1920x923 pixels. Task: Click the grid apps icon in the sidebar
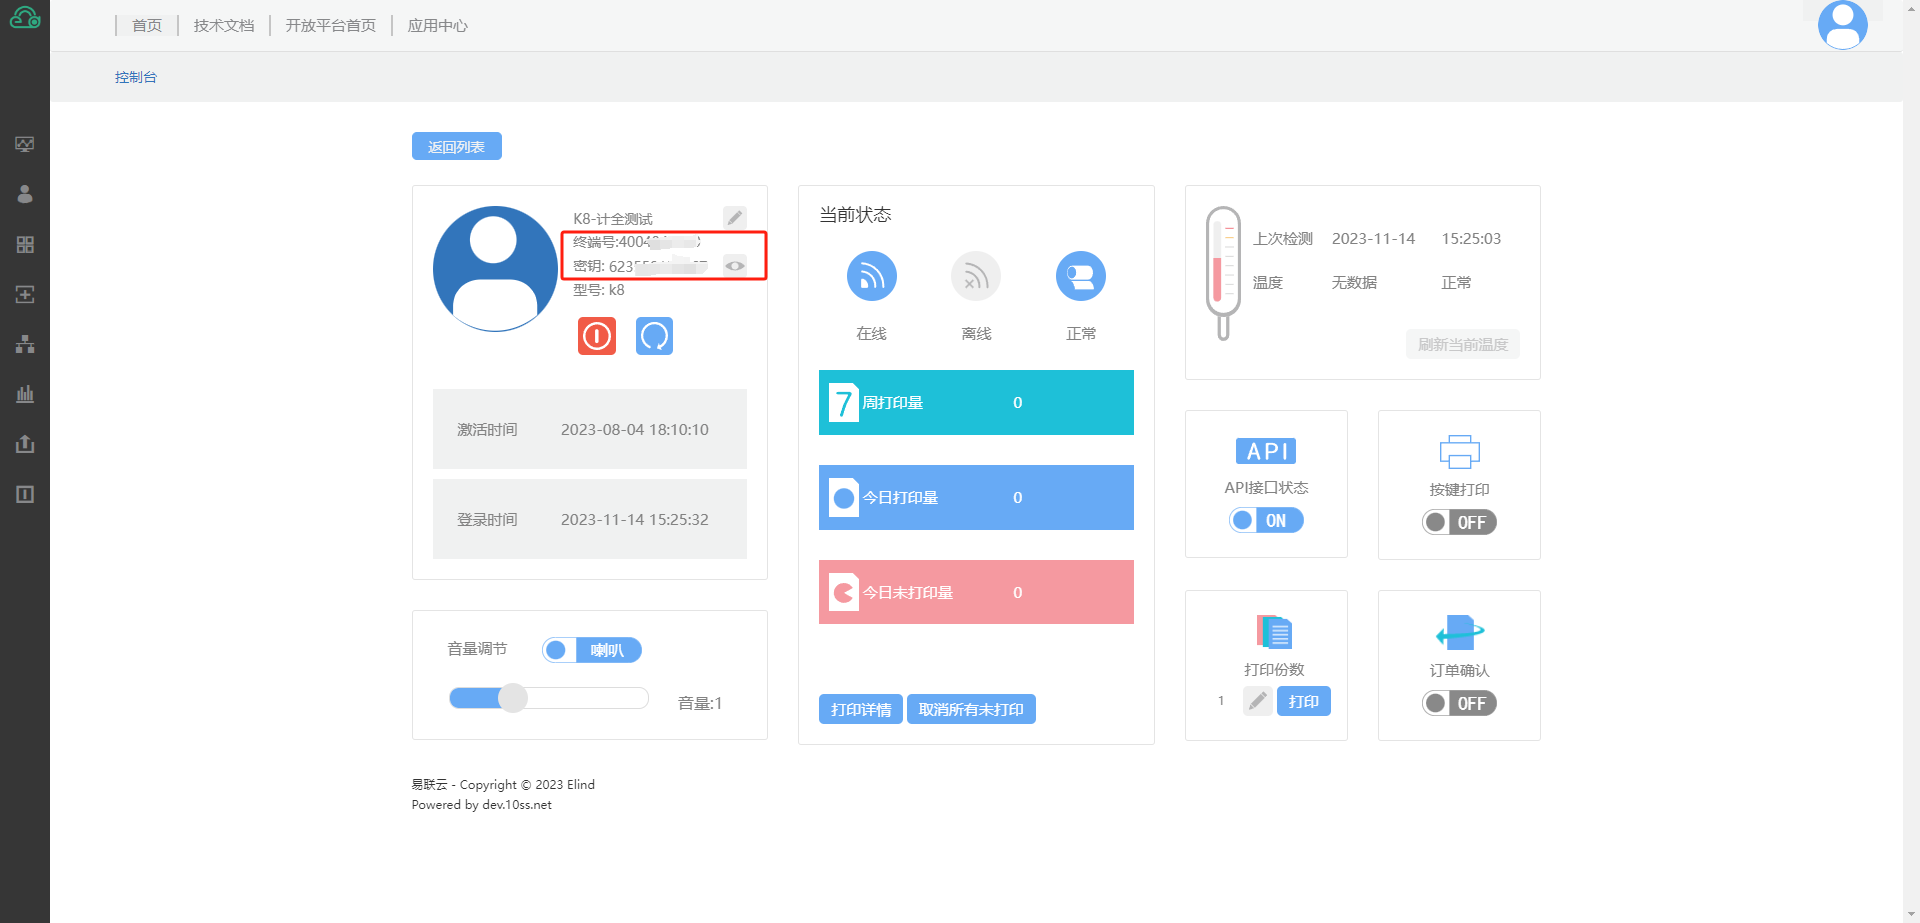pos(25,244)
